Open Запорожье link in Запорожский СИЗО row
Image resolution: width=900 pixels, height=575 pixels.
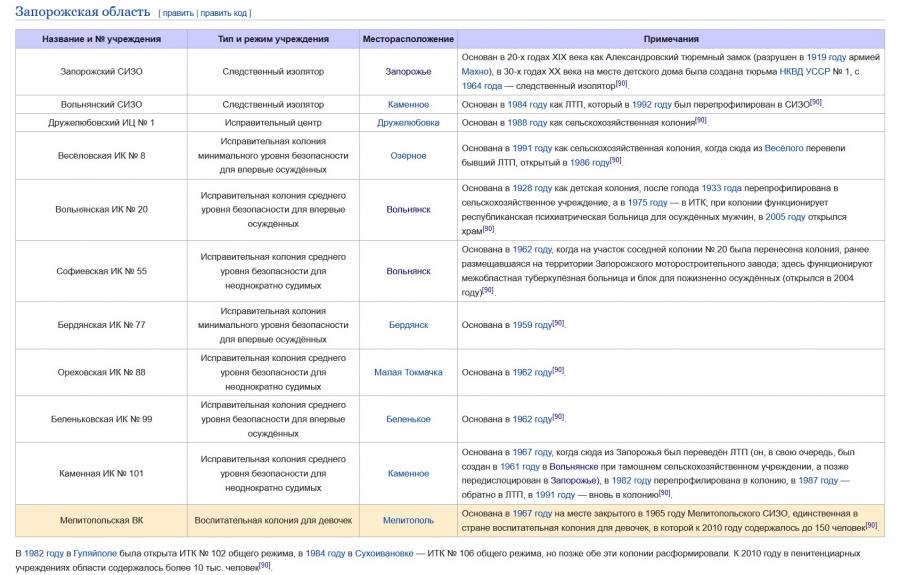408,72
